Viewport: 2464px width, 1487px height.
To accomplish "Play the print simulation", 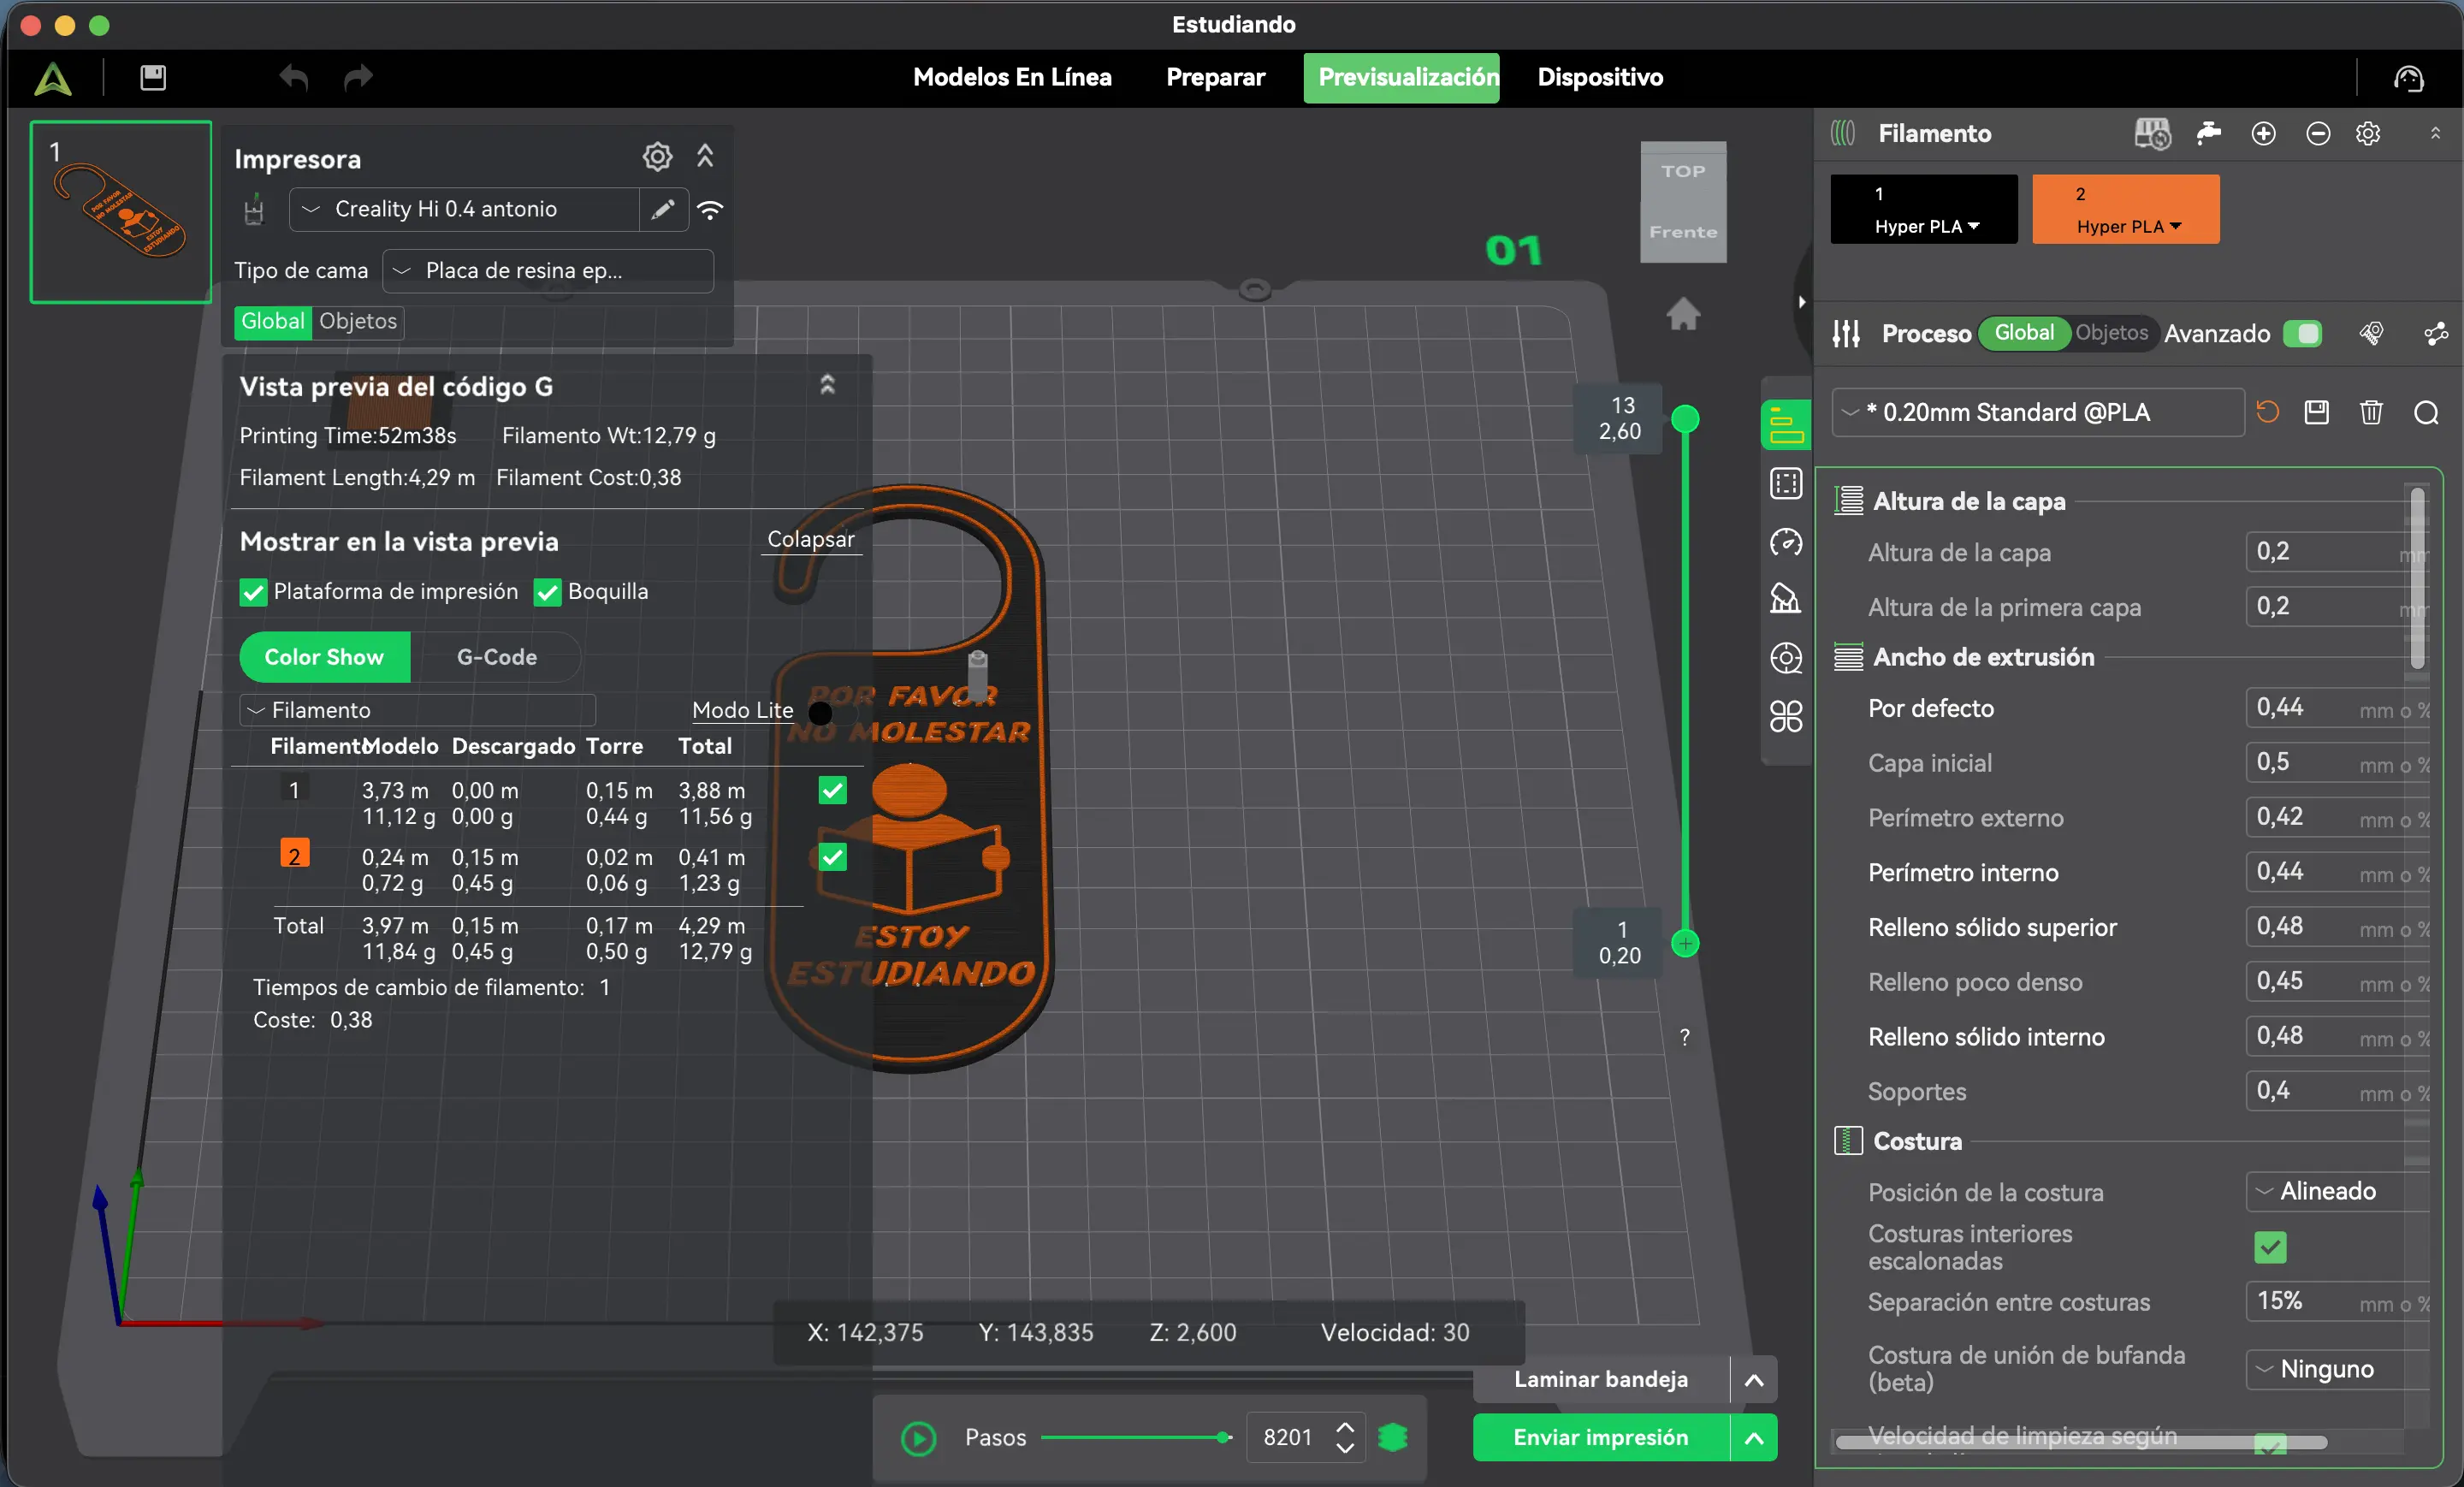I will coord(918,1438).
